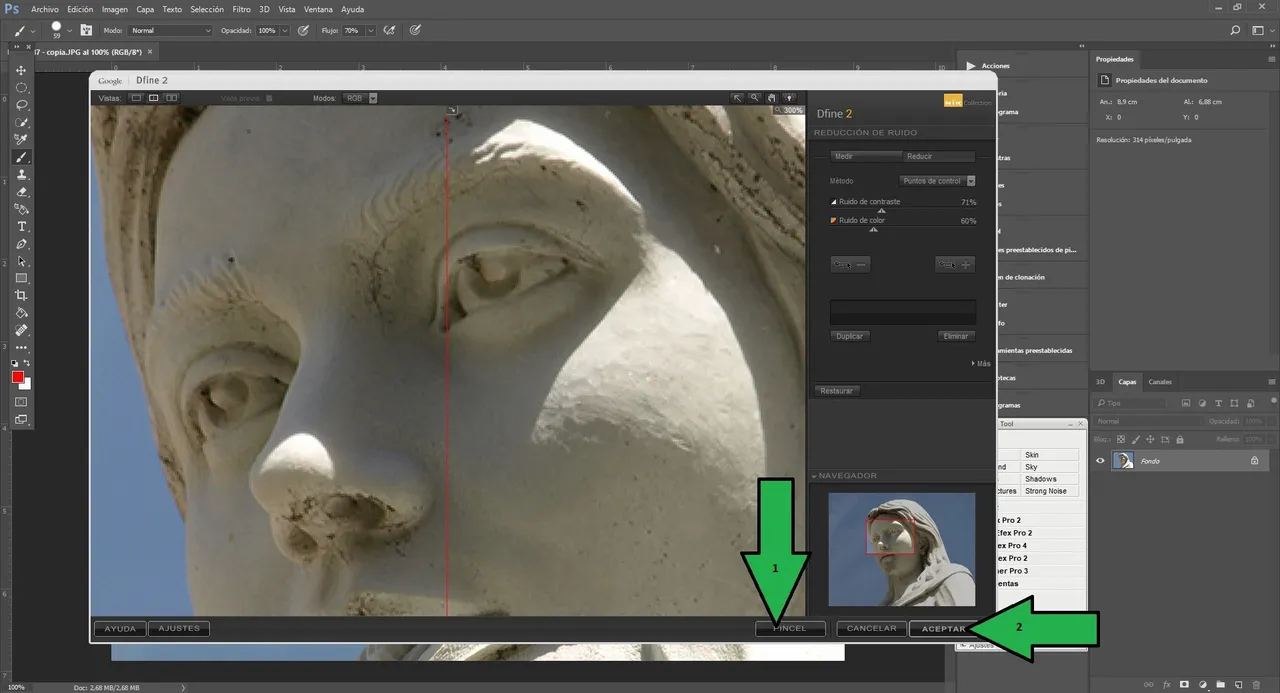This screenshot has height=693, width=1280.
Task: Select the Crop tool
Action: 21,296
